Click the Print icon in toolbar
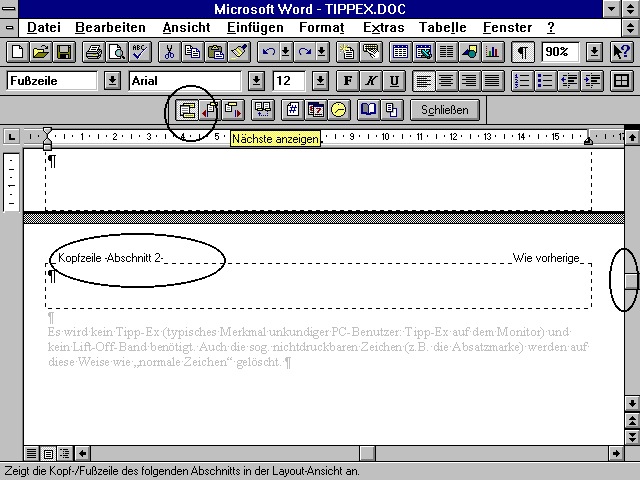640x480 pixels. click(93, 51)
